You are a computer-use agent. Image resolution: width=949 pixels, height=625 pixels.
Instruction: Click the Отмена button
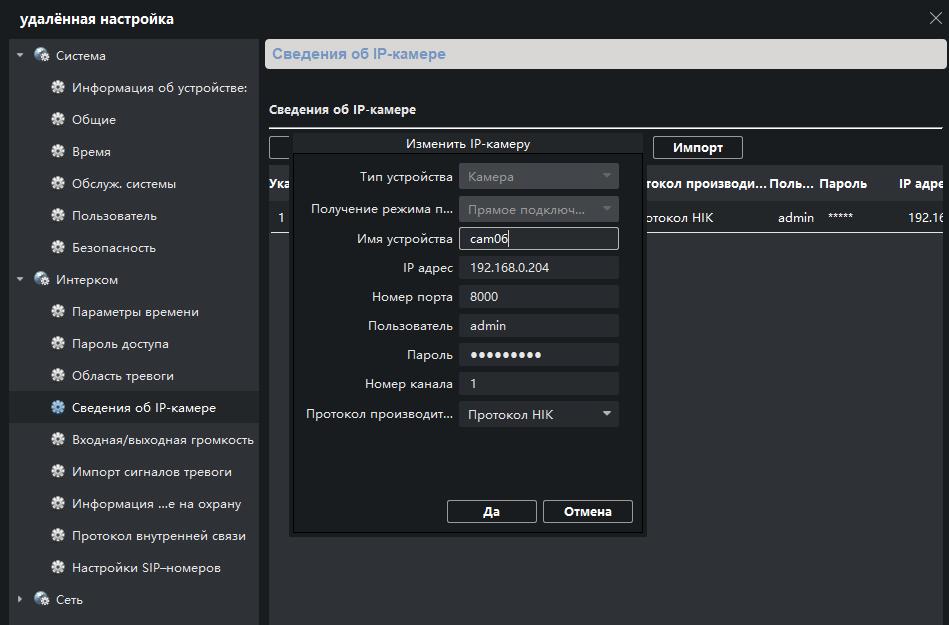point(587,511)
